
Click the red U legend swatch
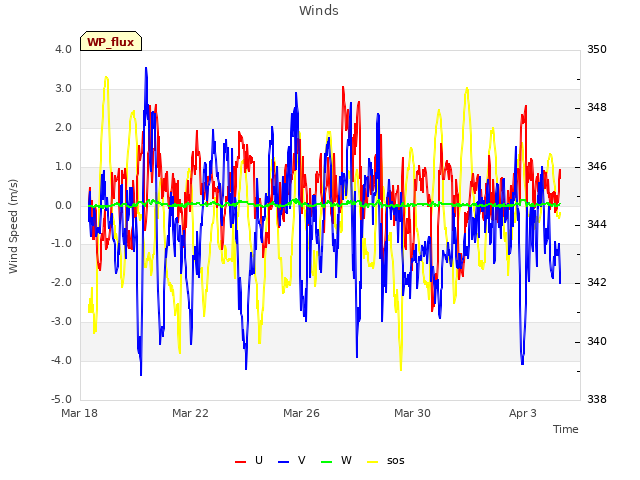click(240, 462)
